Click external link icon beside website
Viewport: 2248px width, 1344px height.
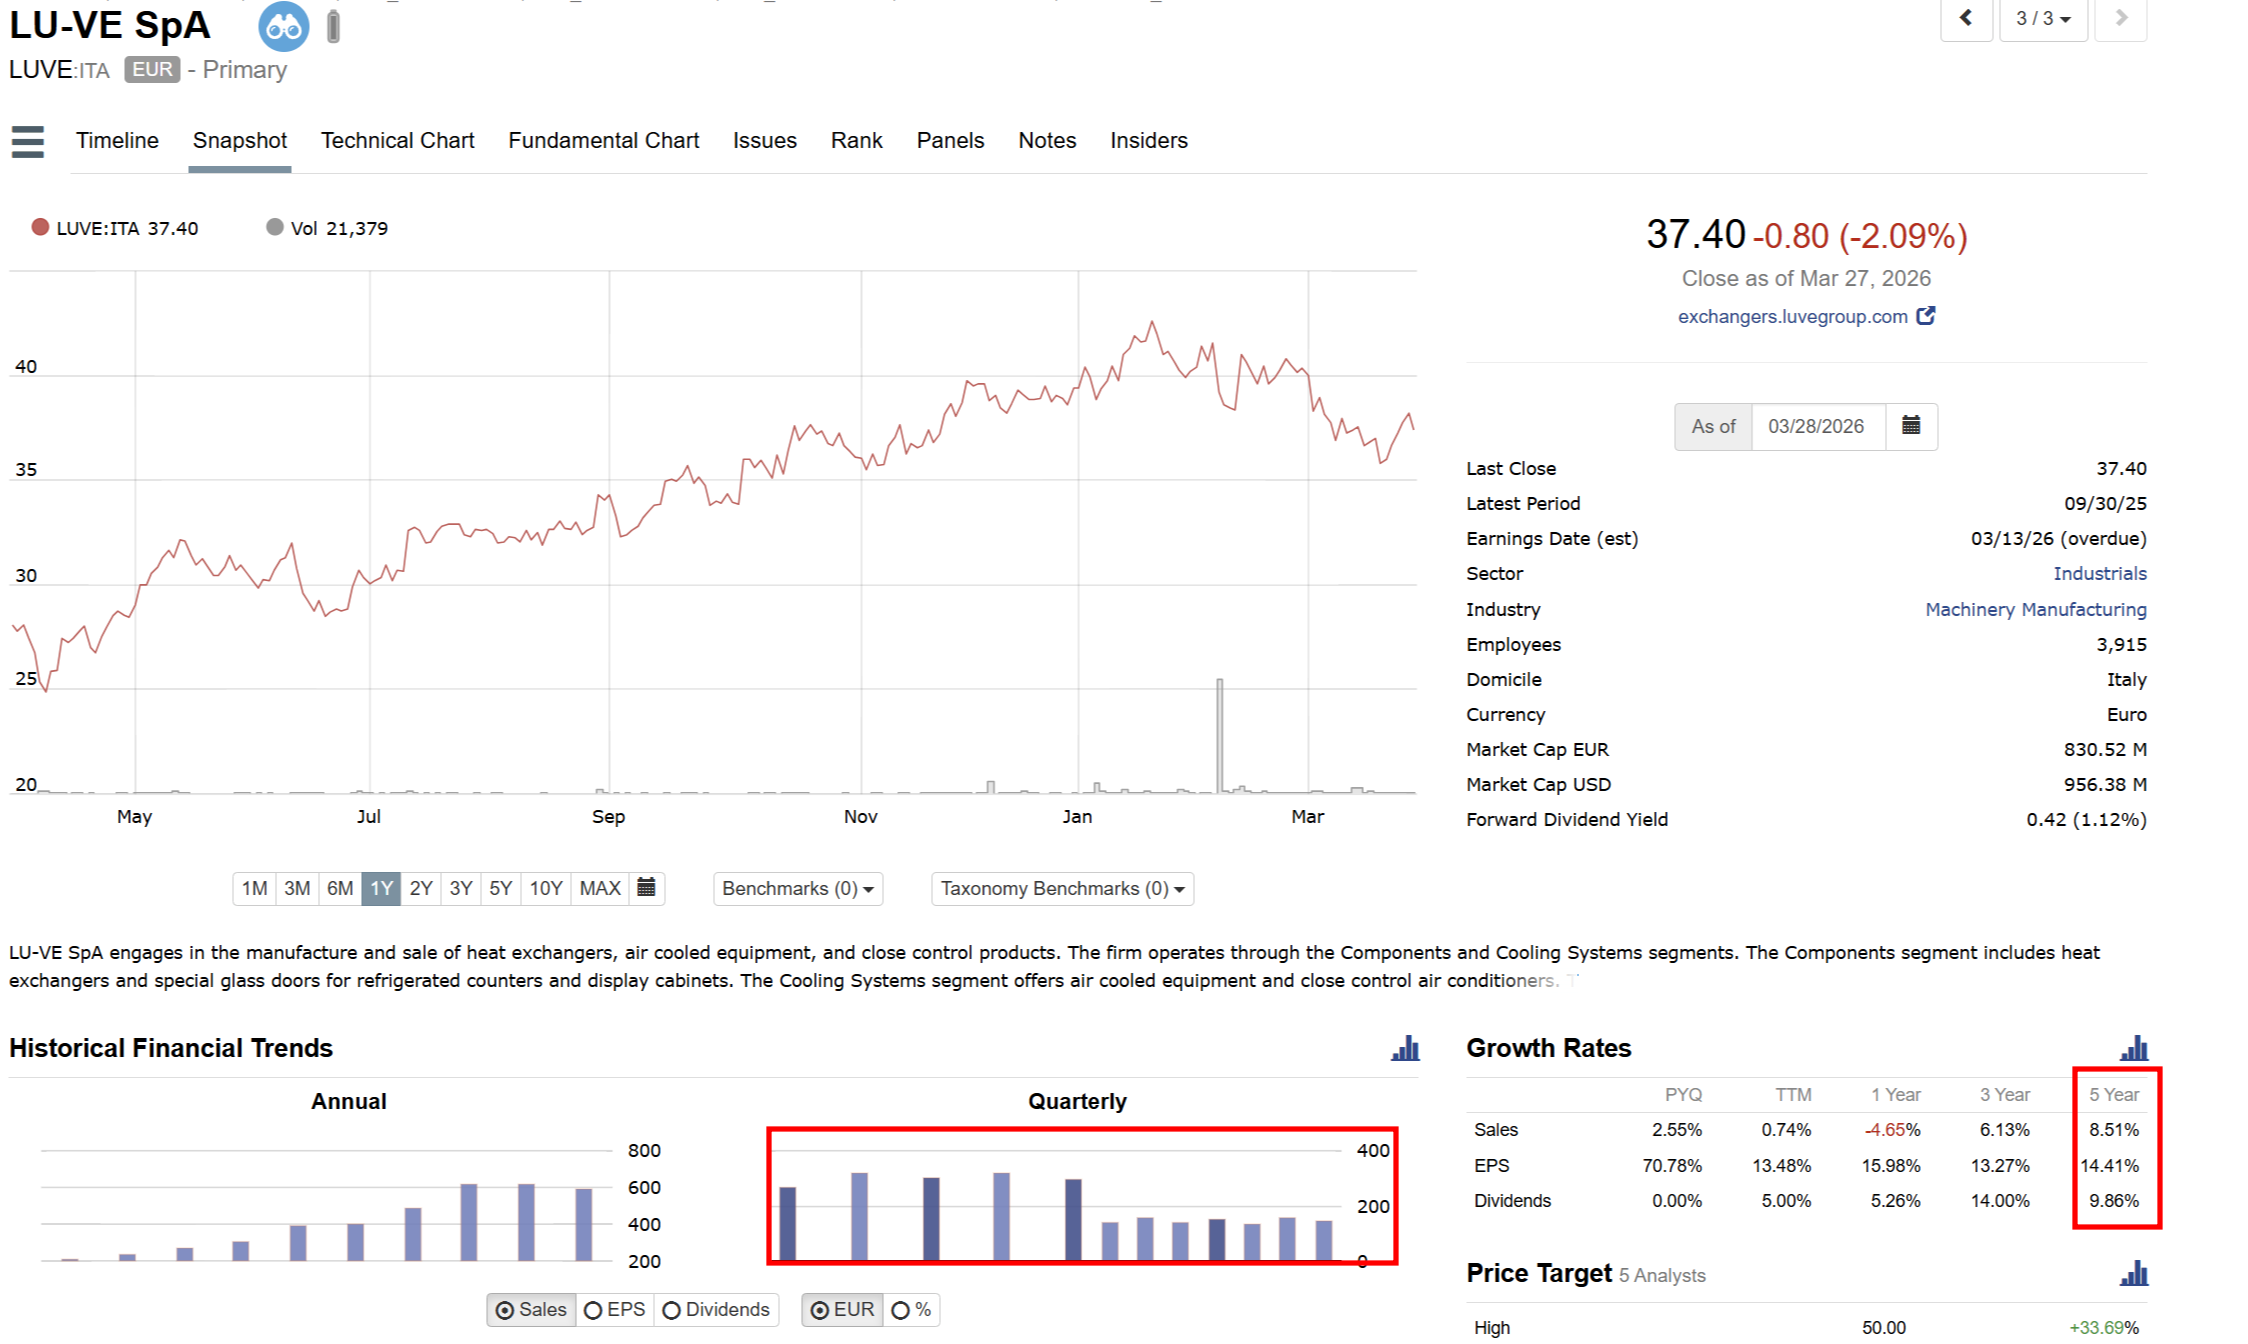(x=1925, y=316)
